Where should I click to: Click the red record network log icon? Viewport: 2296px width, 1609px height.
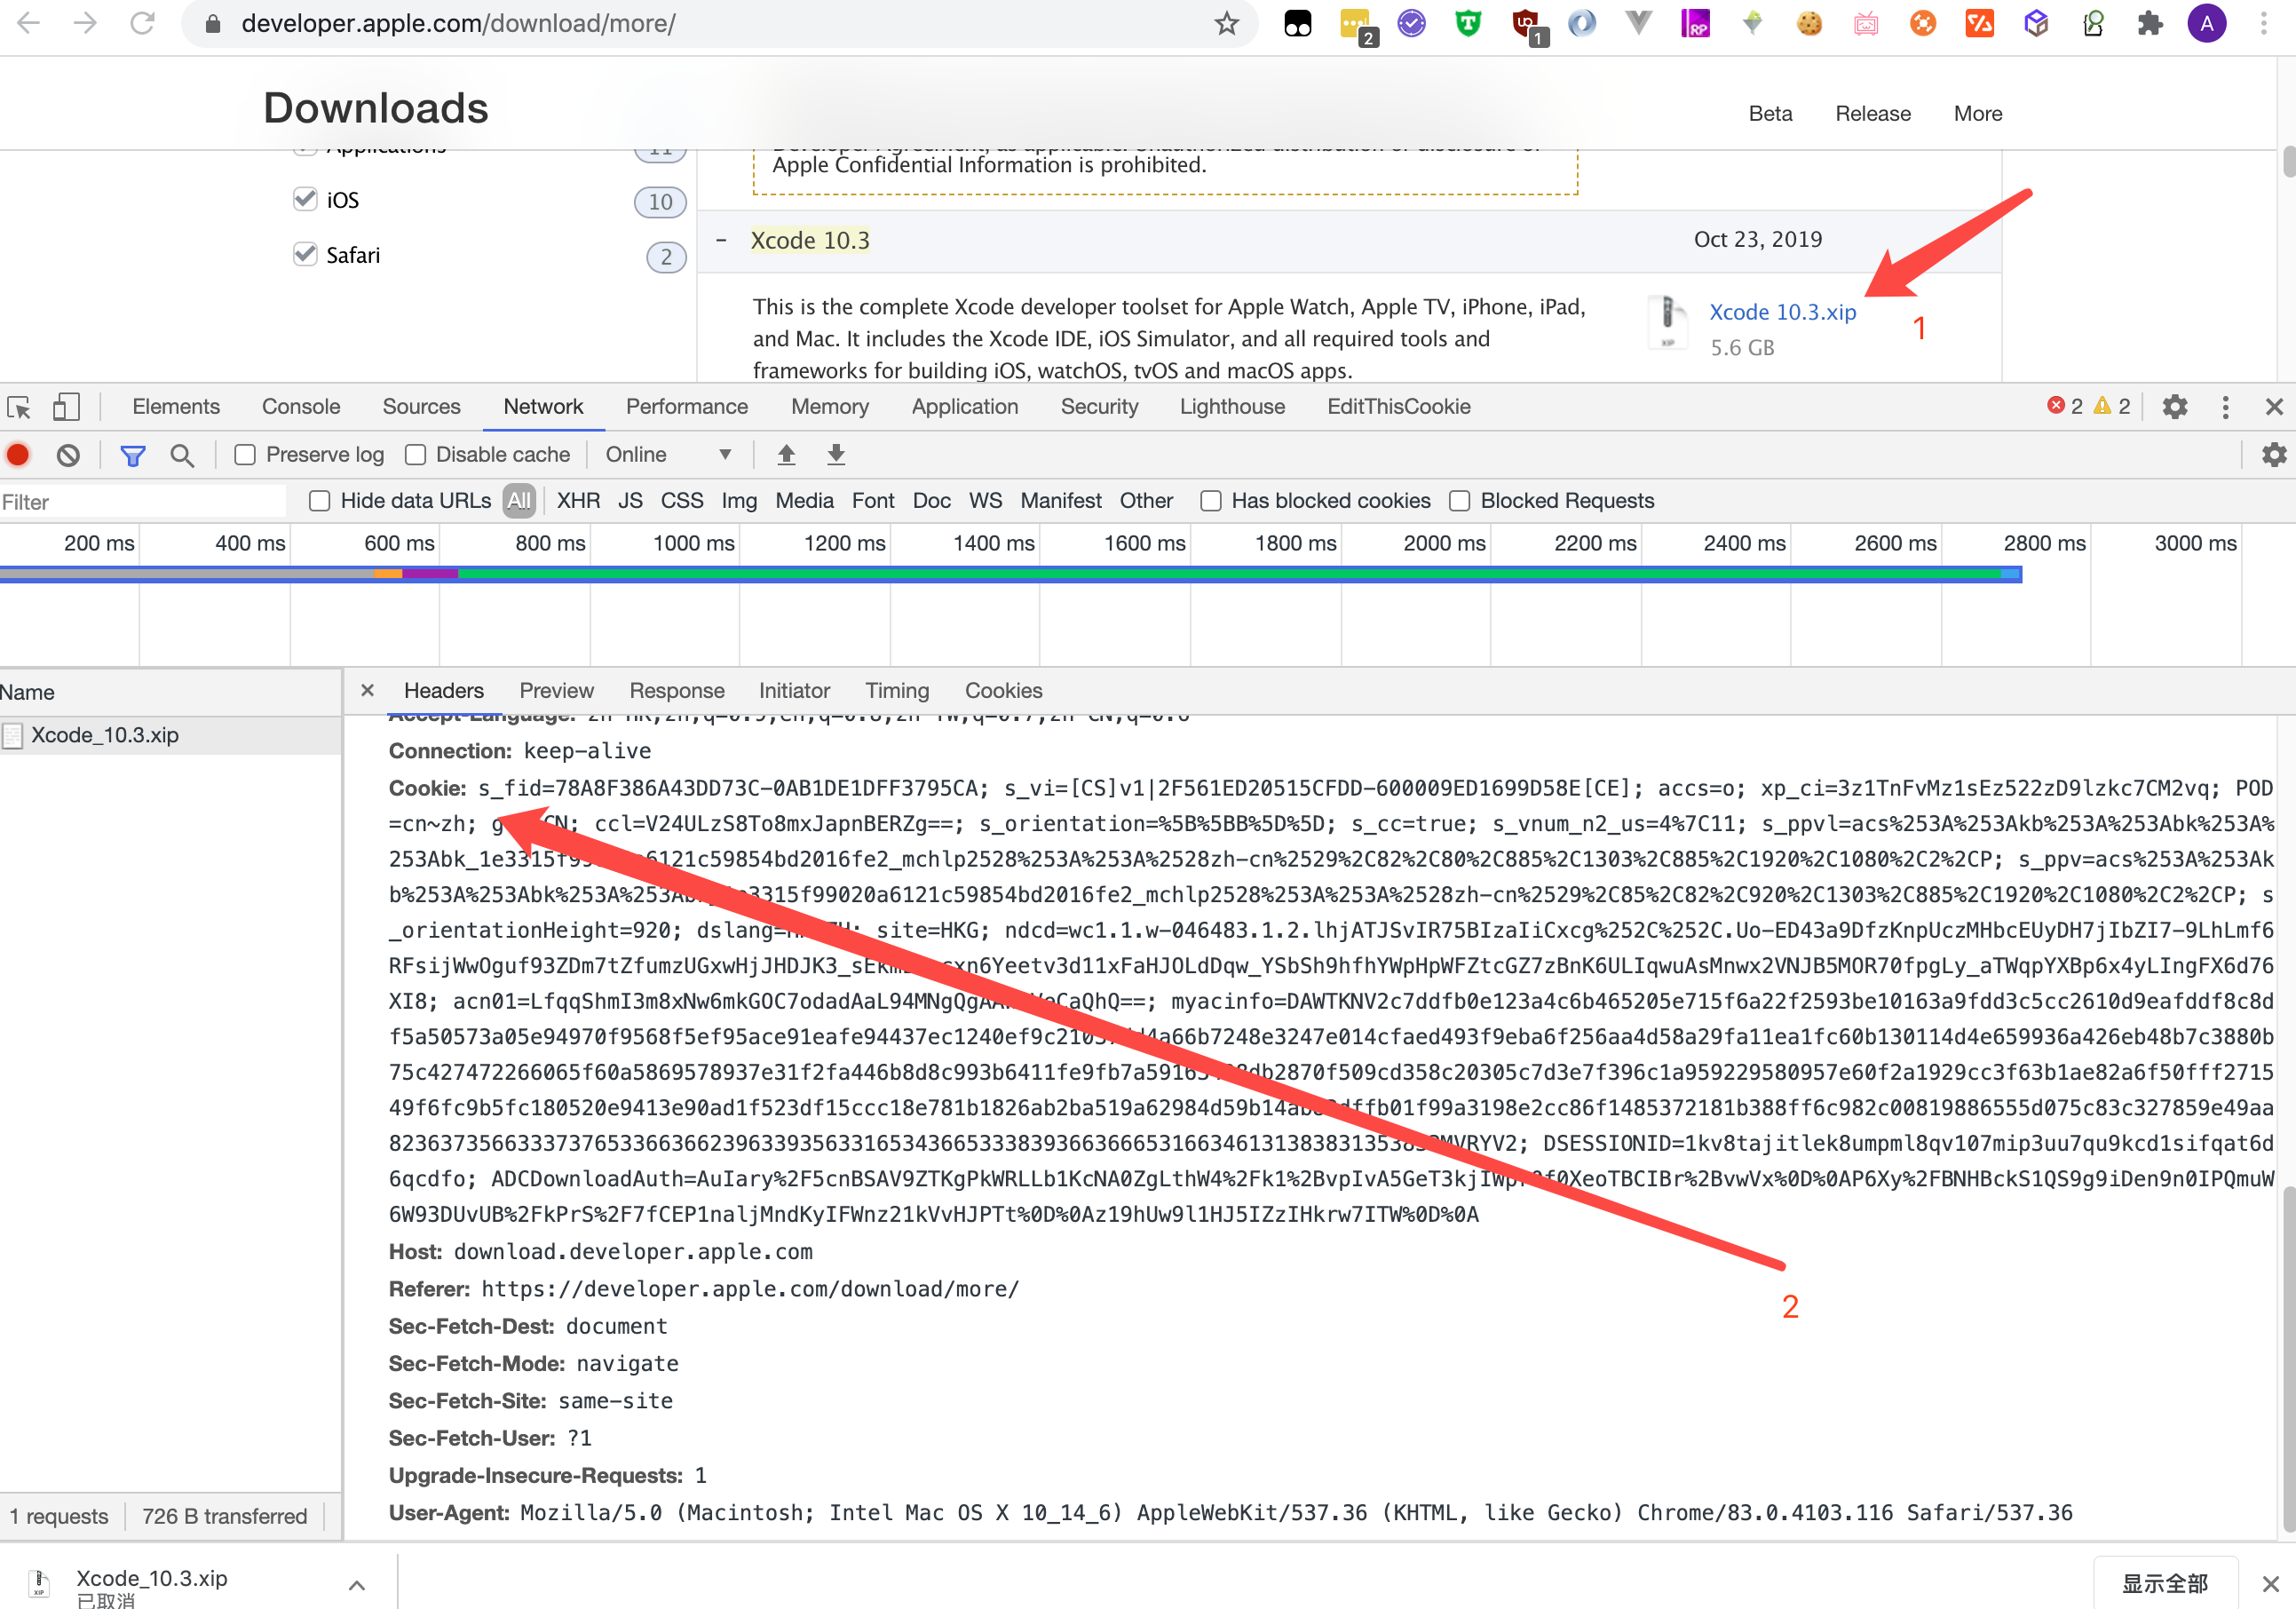[18, 455]
